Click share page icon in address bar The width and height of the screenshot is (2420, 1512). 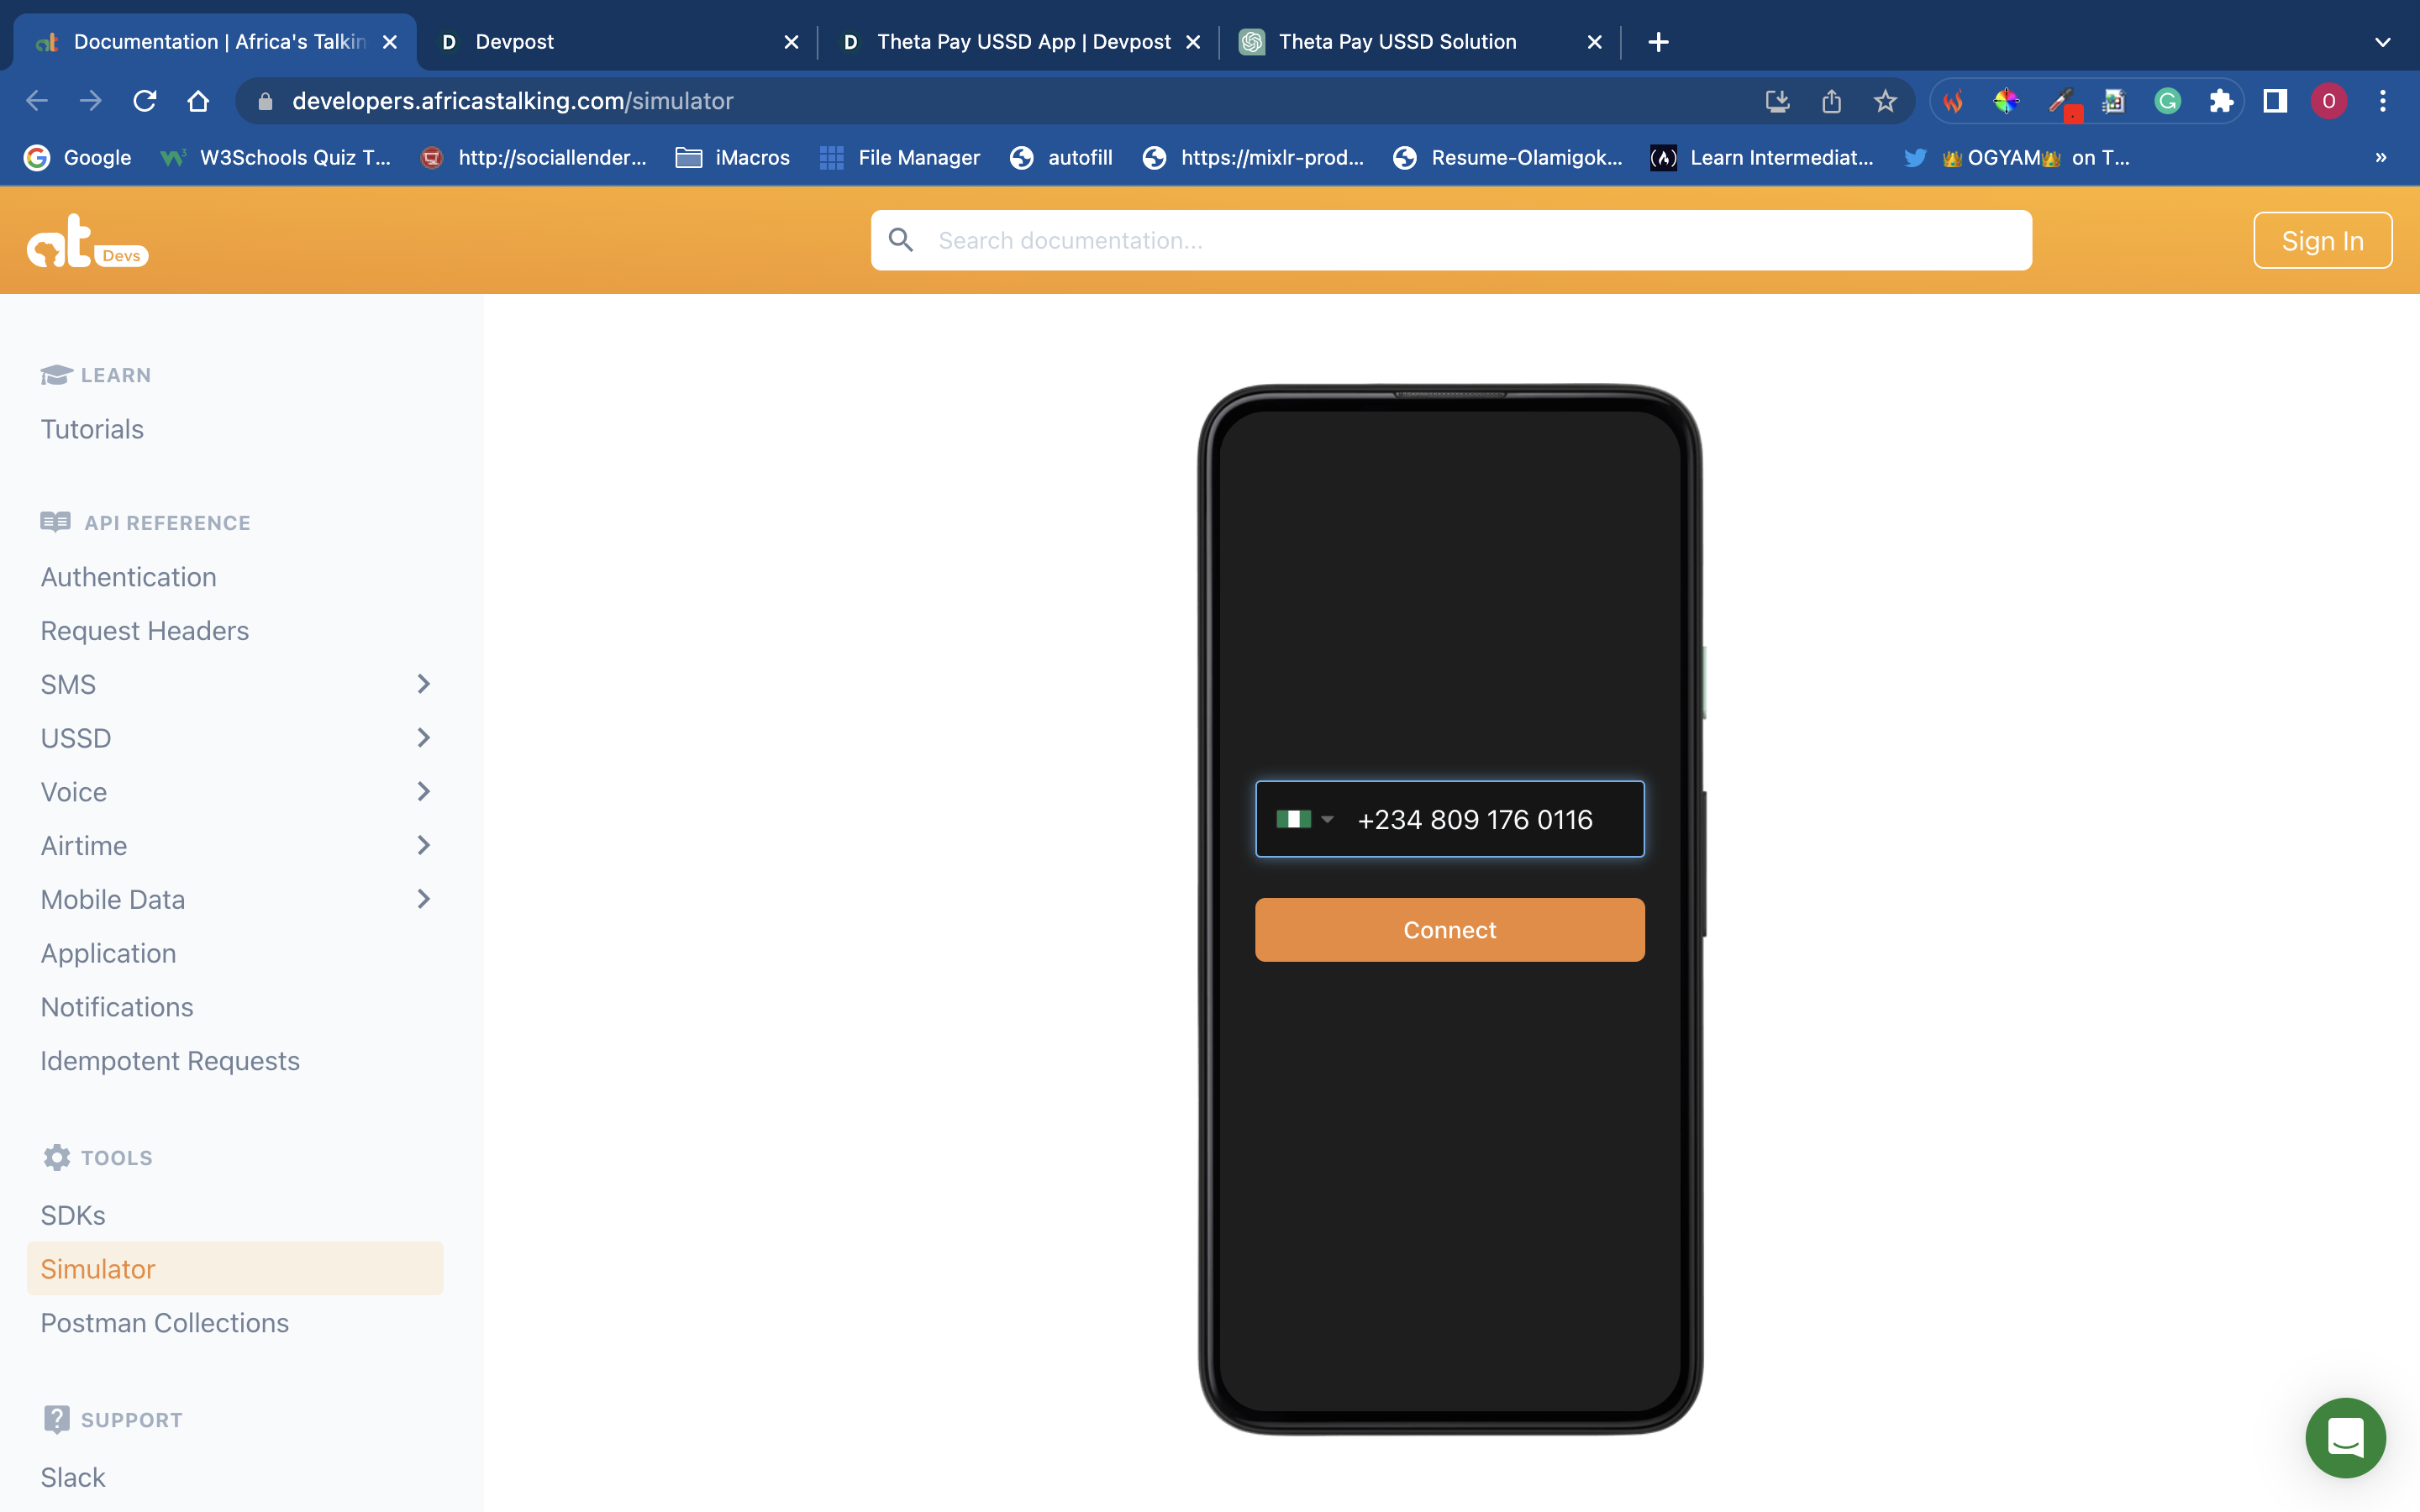click(1831, 101)
